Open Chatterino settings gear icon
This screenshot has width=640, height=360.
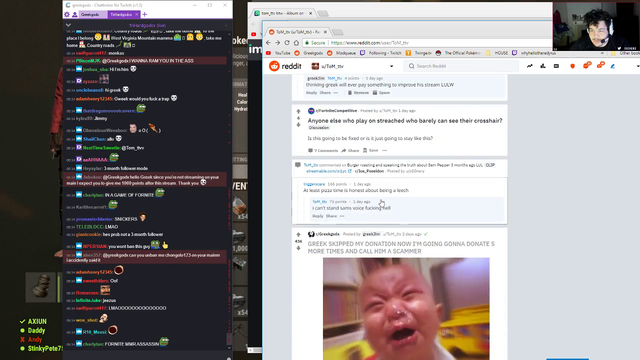click(67, 15)
